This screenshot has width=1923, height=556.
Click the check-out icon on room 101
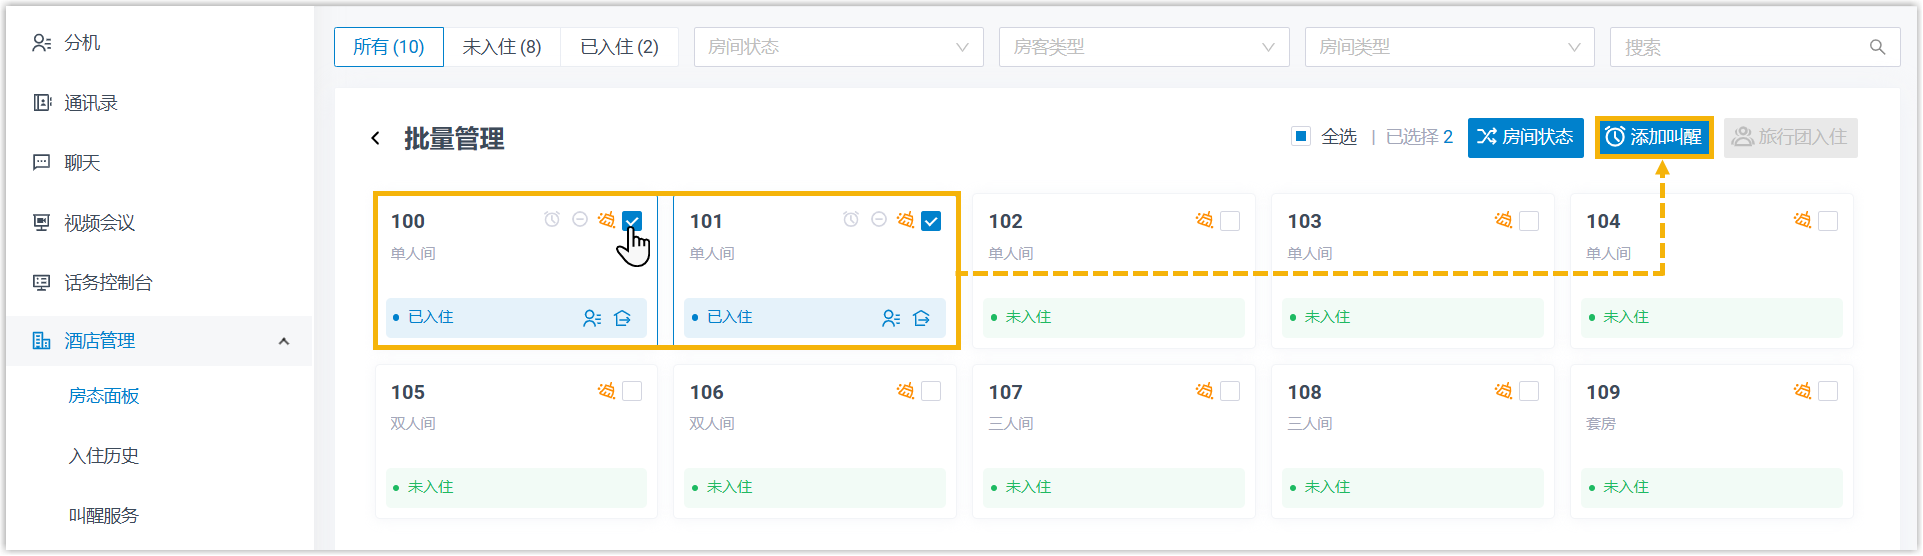tap(922, 318)
